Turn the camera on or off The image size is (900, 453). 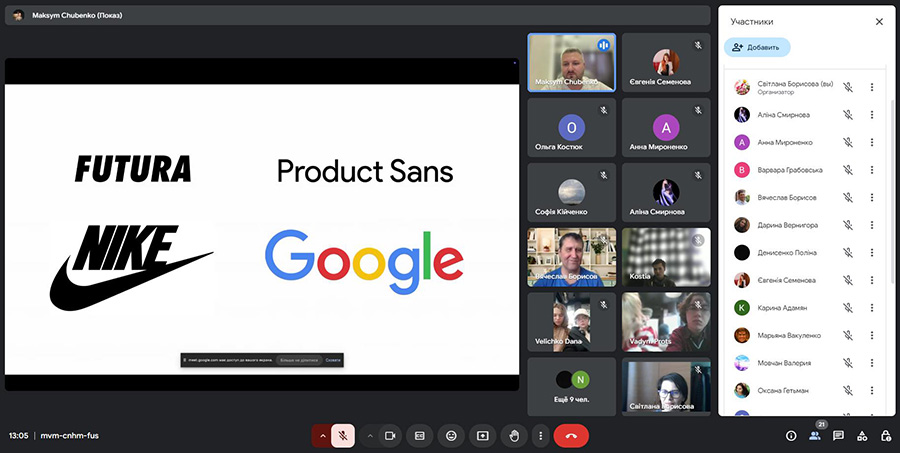[390, 436]
